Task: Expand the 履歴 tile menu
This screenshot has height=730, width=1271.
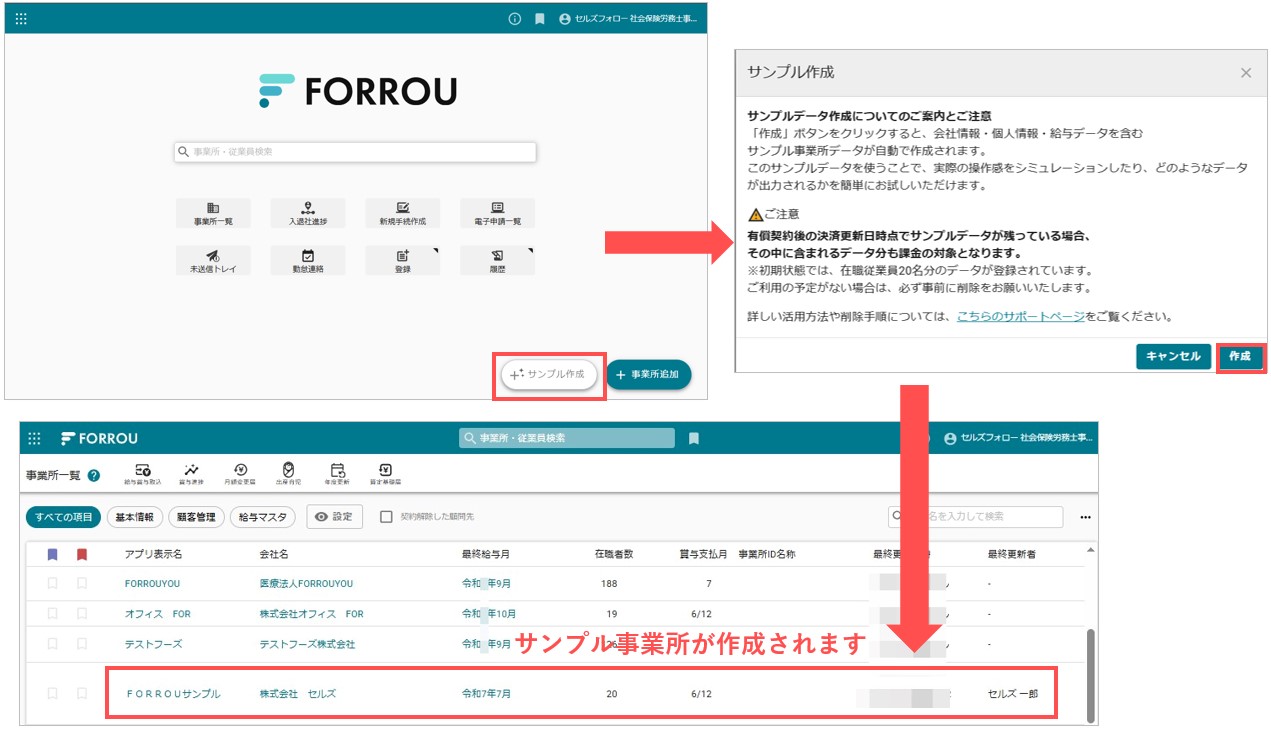Action: 497,260
